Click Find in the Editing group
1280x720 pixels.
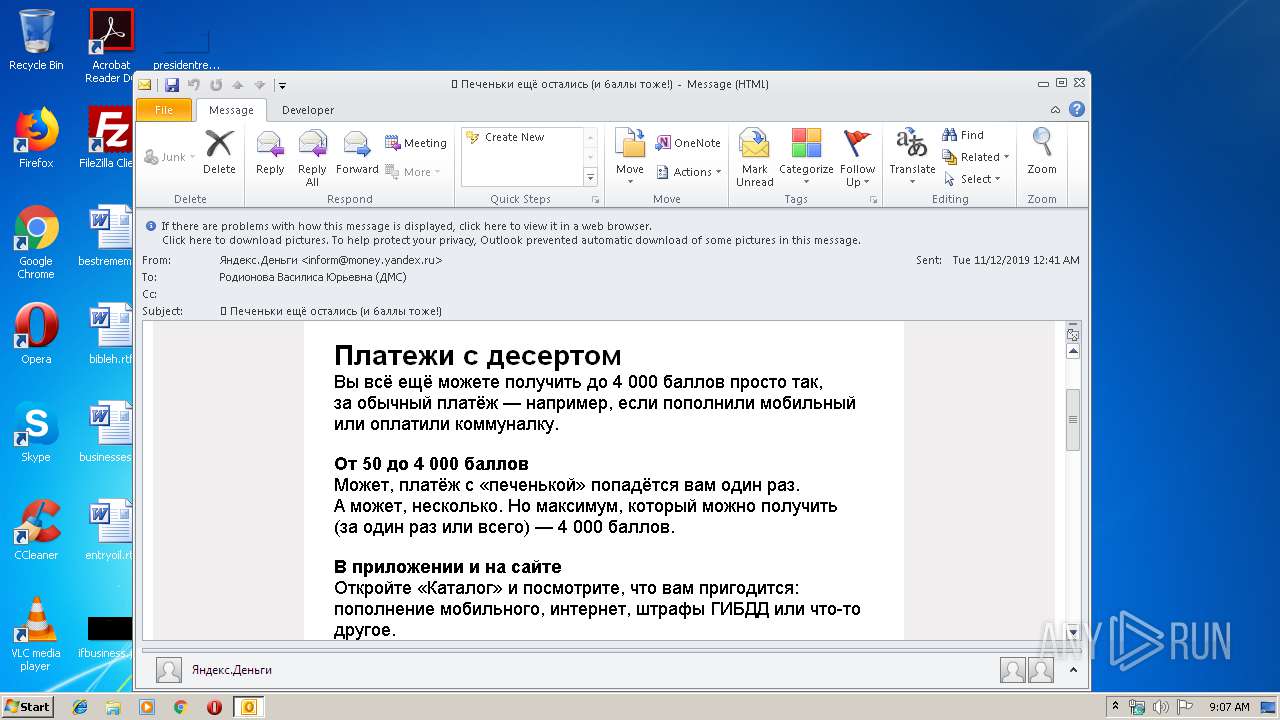(x=963, y=135)
